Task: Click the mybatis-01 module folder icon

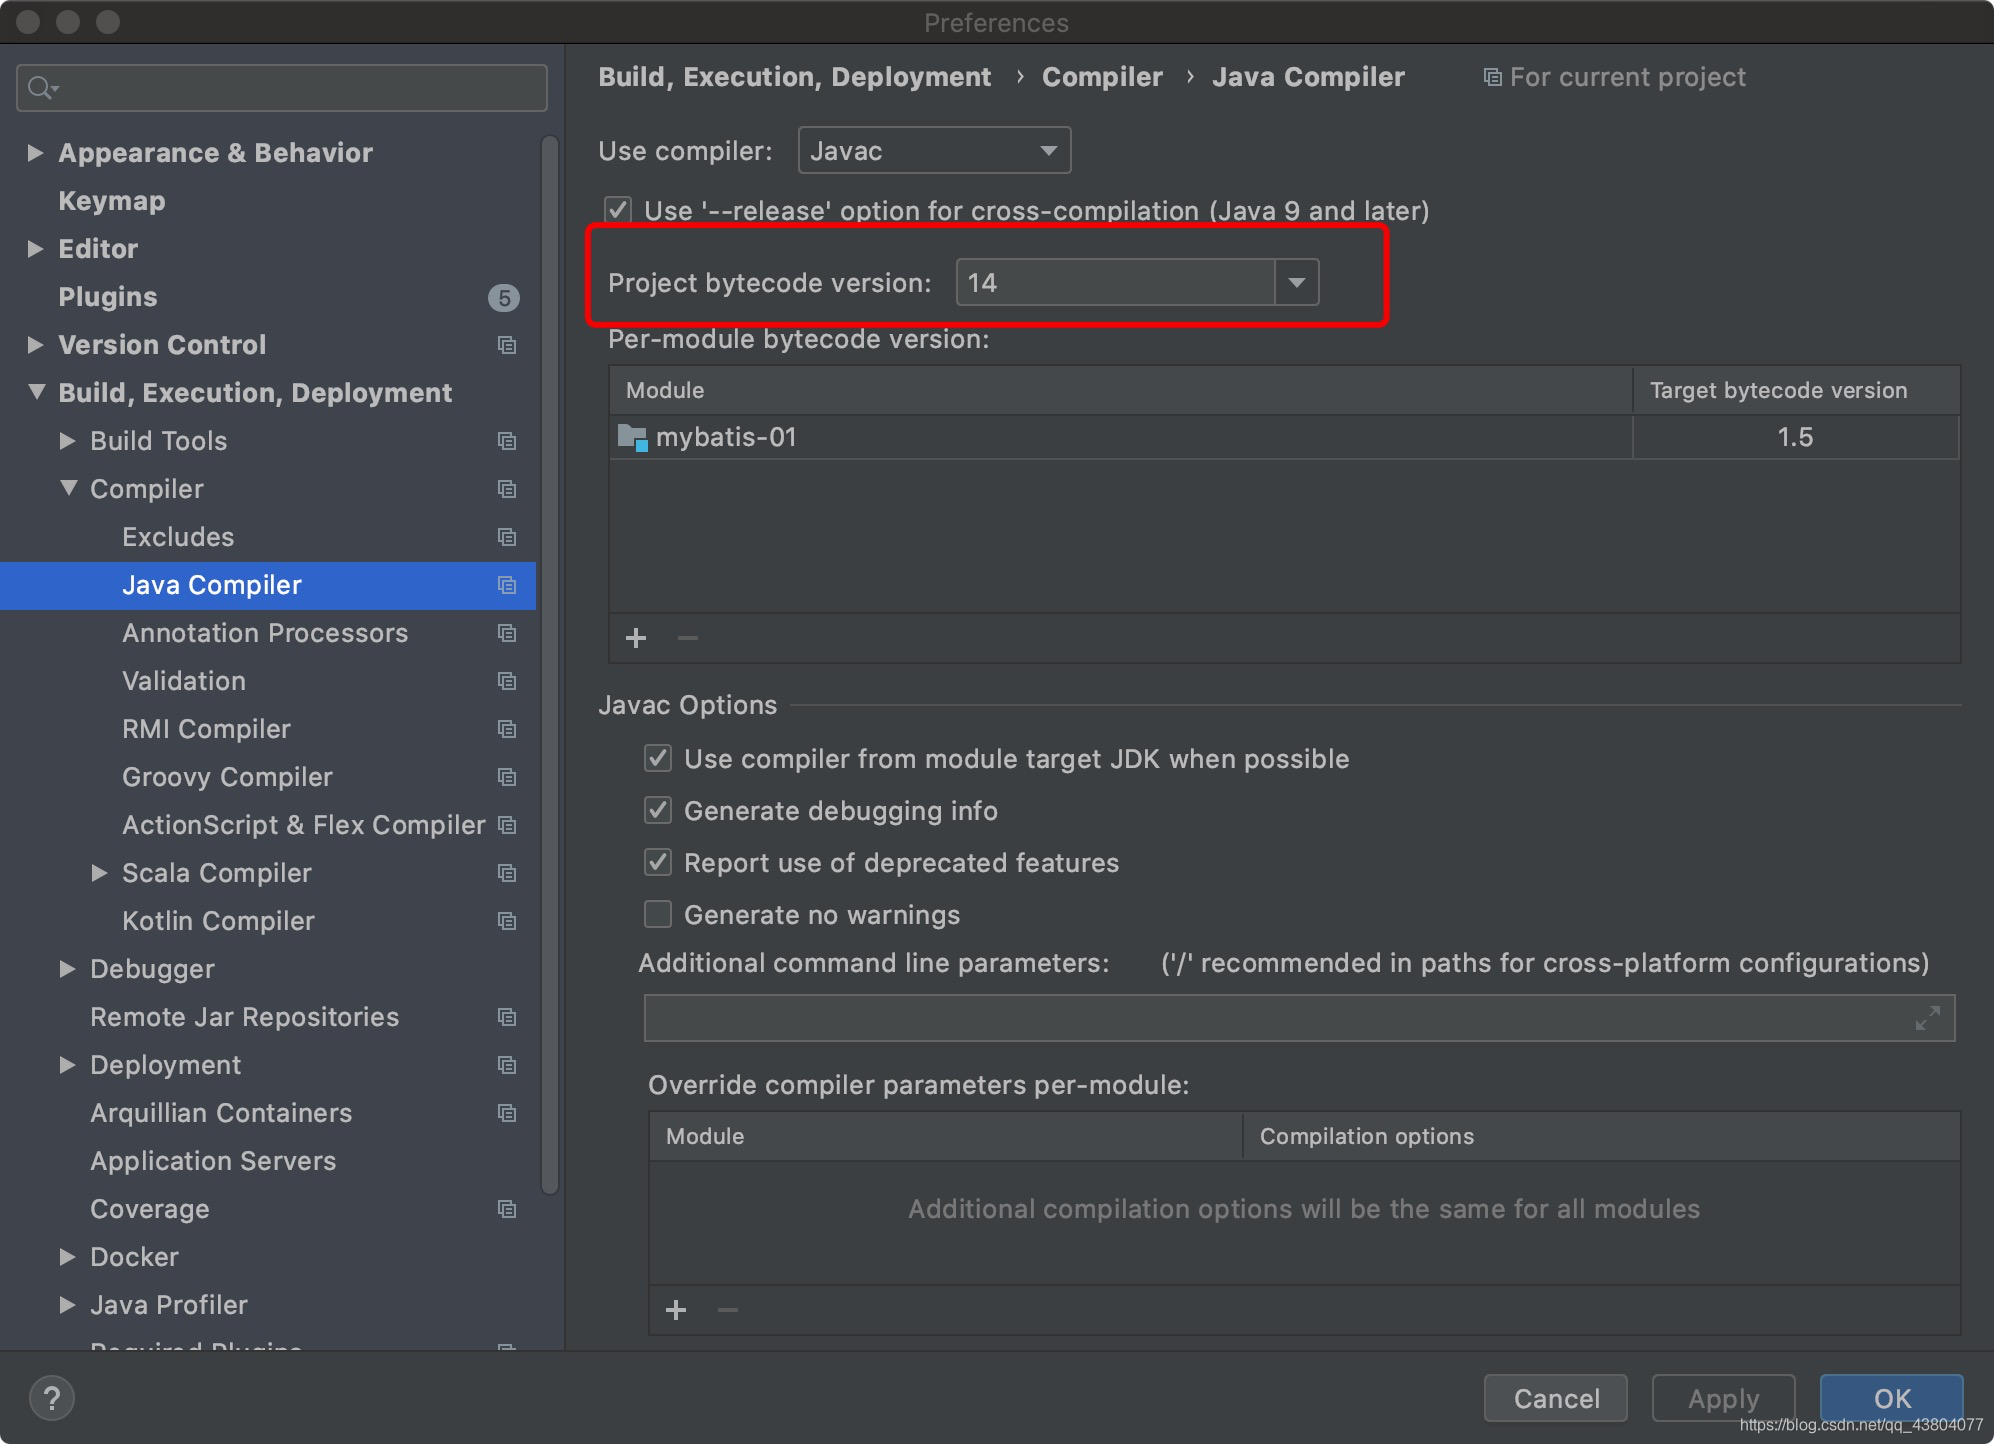Action: click(632, 437)
